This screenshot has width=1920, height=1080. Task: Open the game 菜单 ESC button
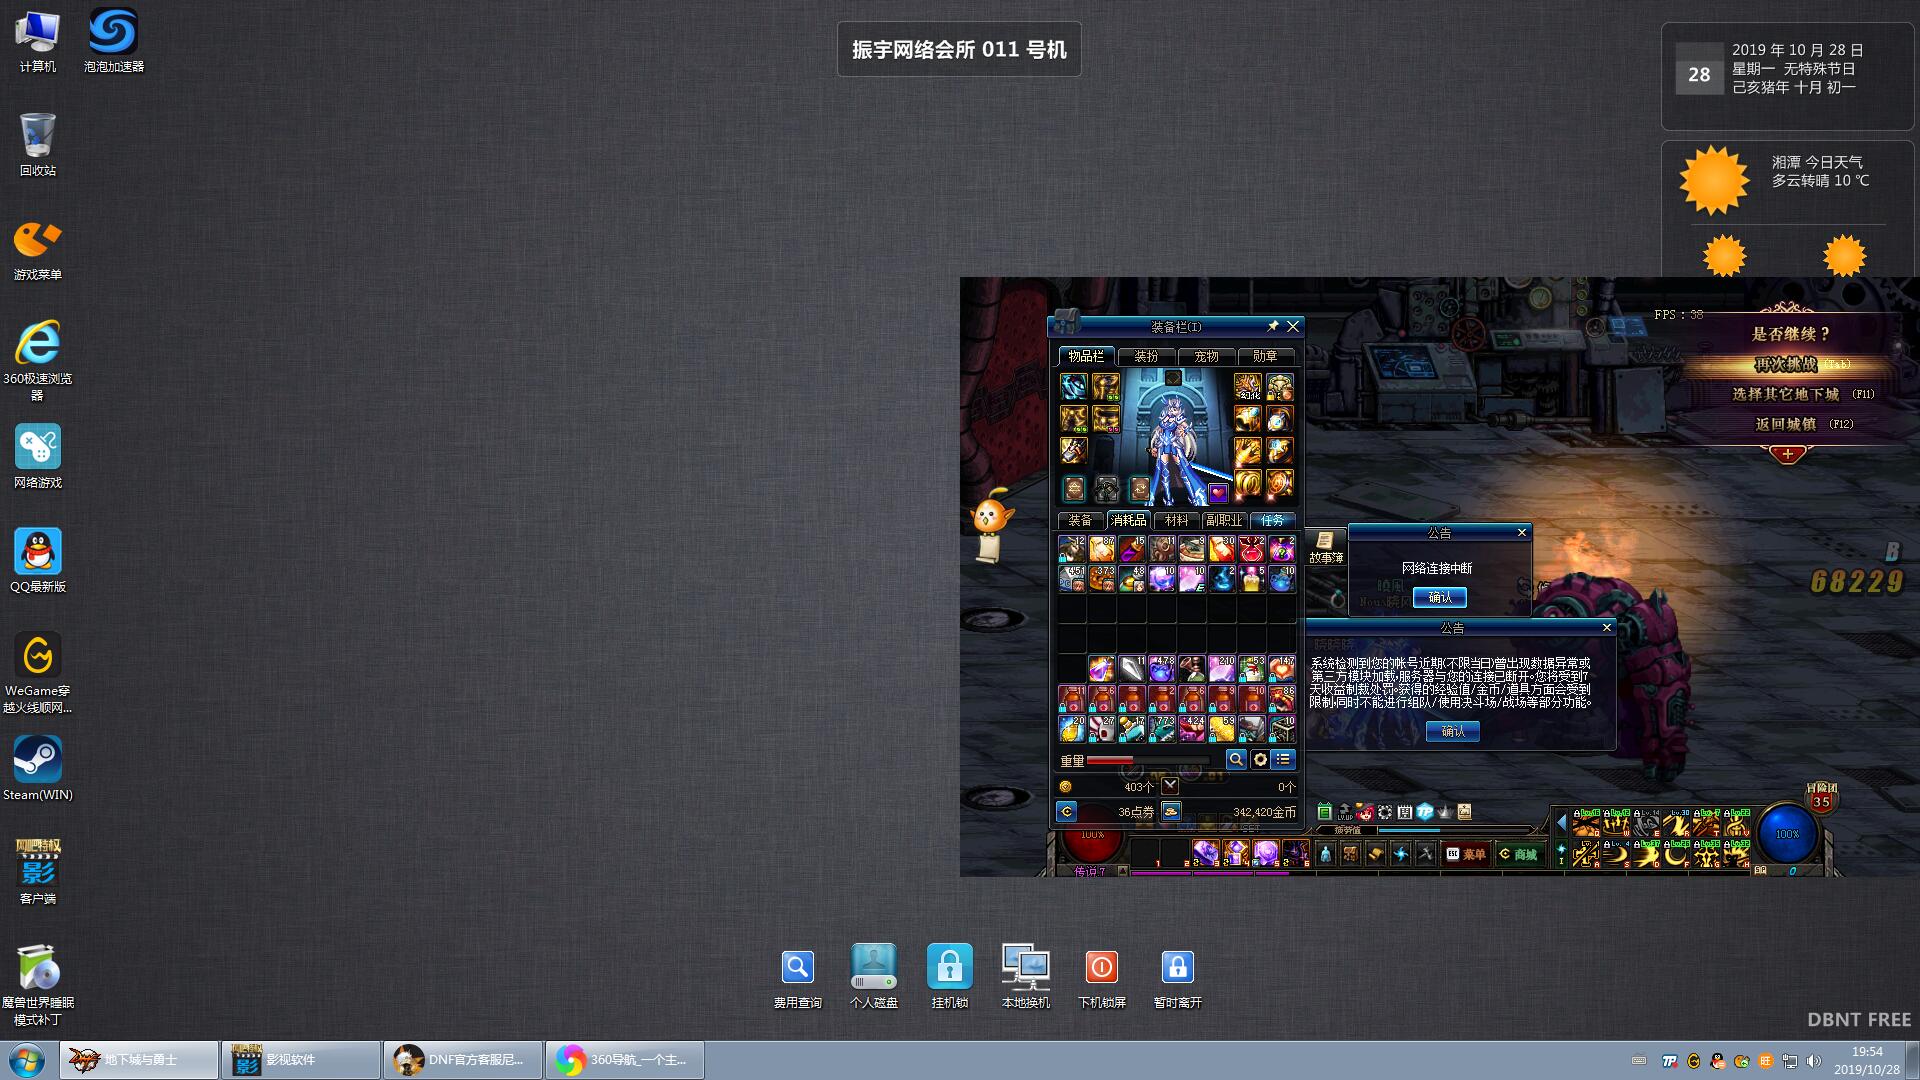coord(1466,854)
